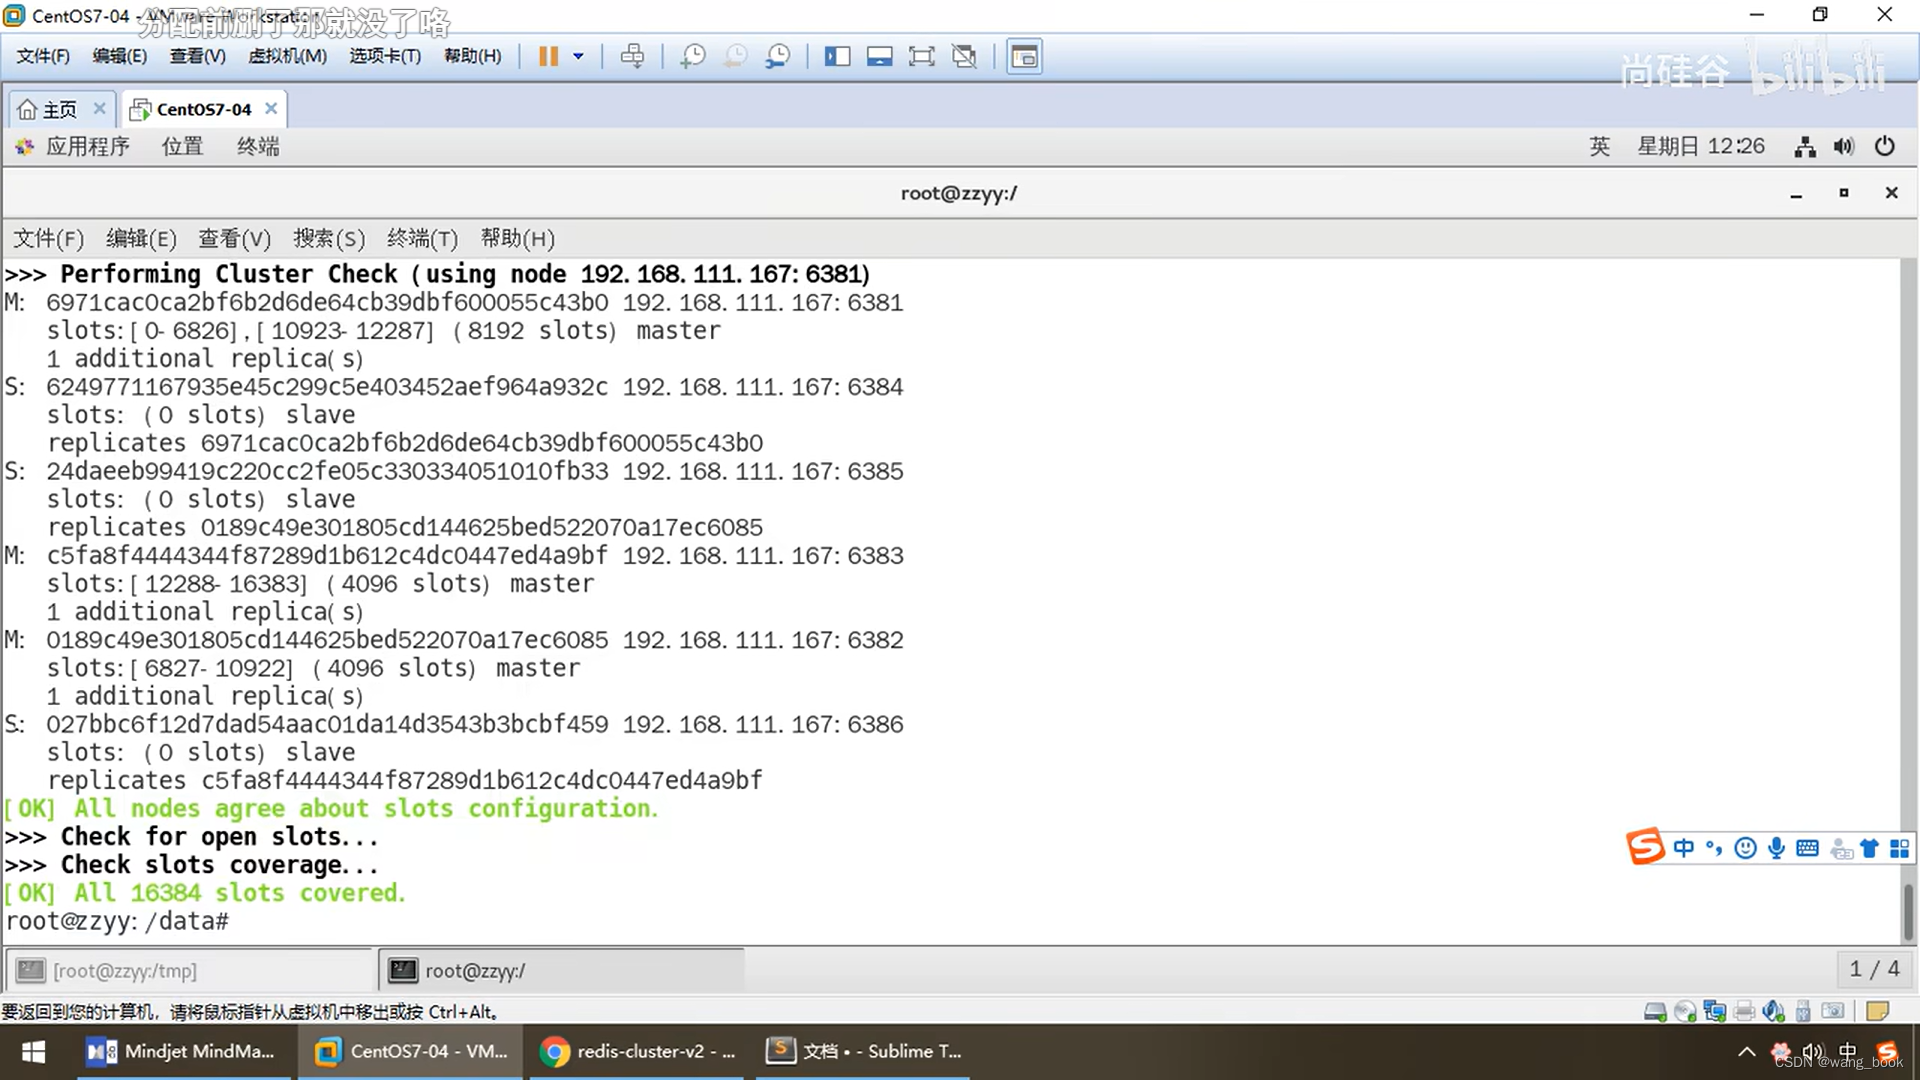Take a VM snapshot via the toolbar
Viewport: 1920px width, 1080px height.
point(692,56)
